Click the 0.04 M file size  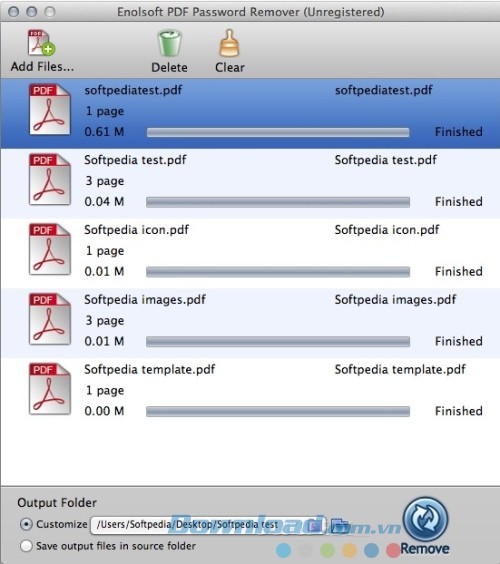[x=104, y=201]
